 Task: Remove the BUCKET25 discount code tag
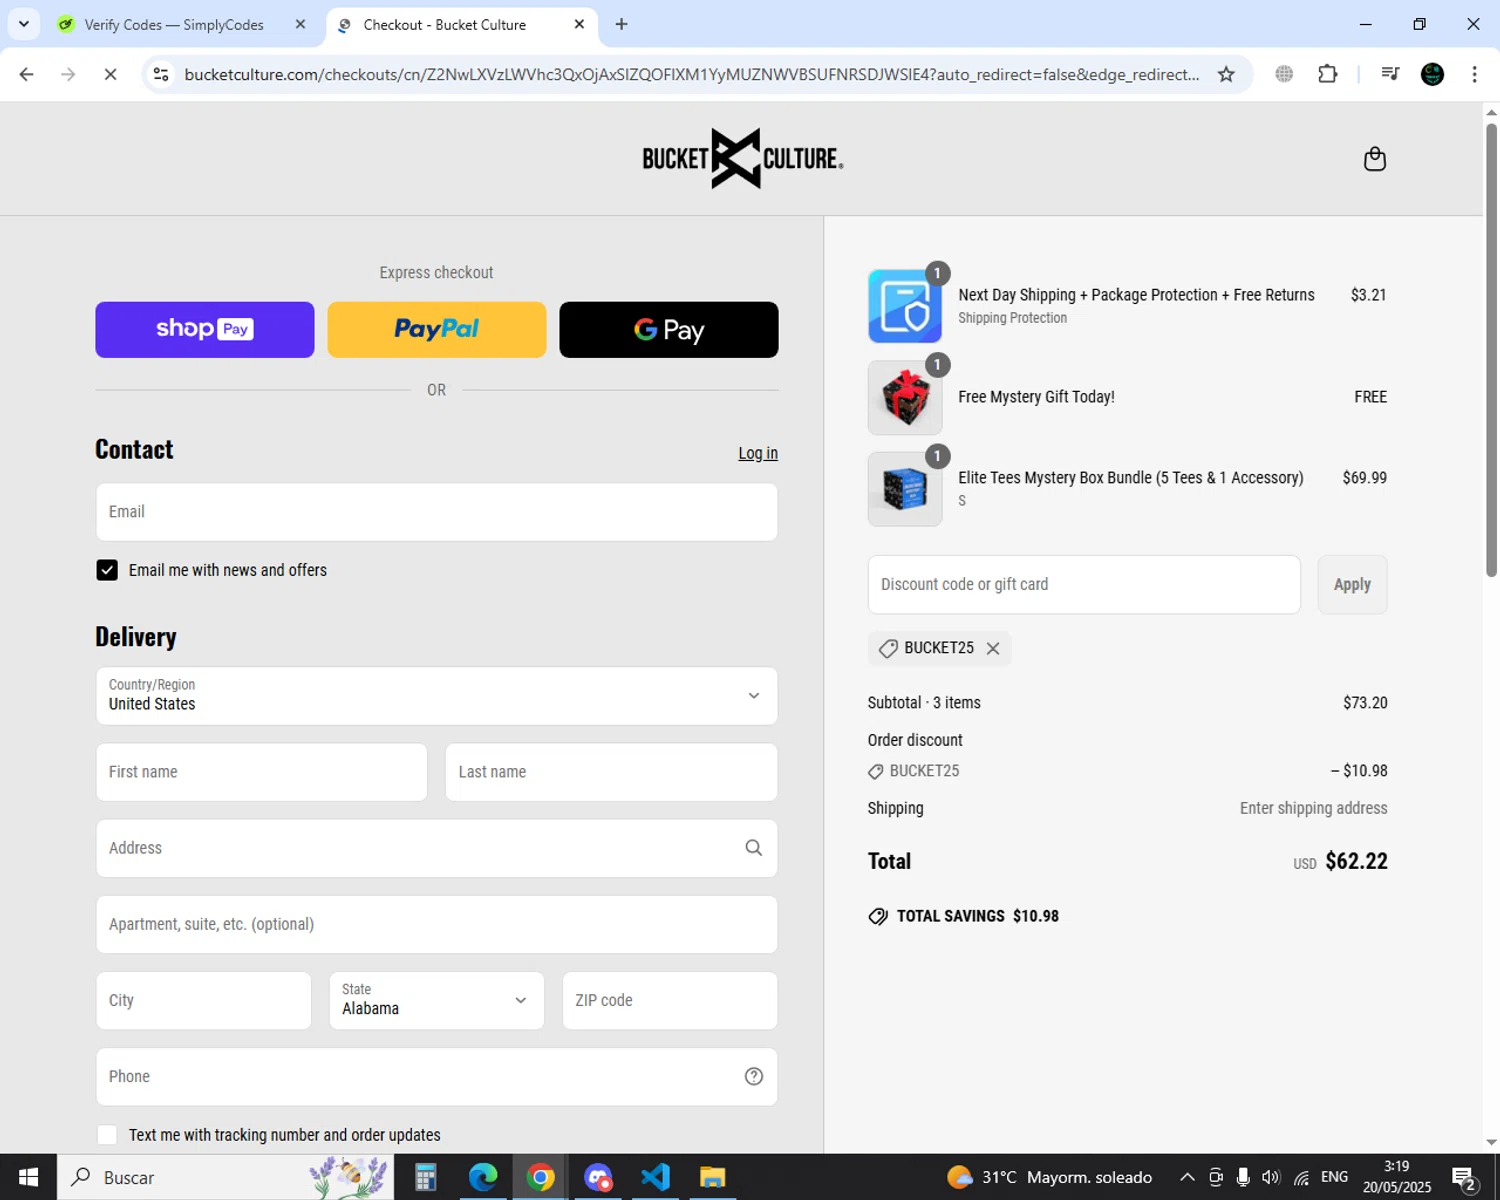coord(993,648)
